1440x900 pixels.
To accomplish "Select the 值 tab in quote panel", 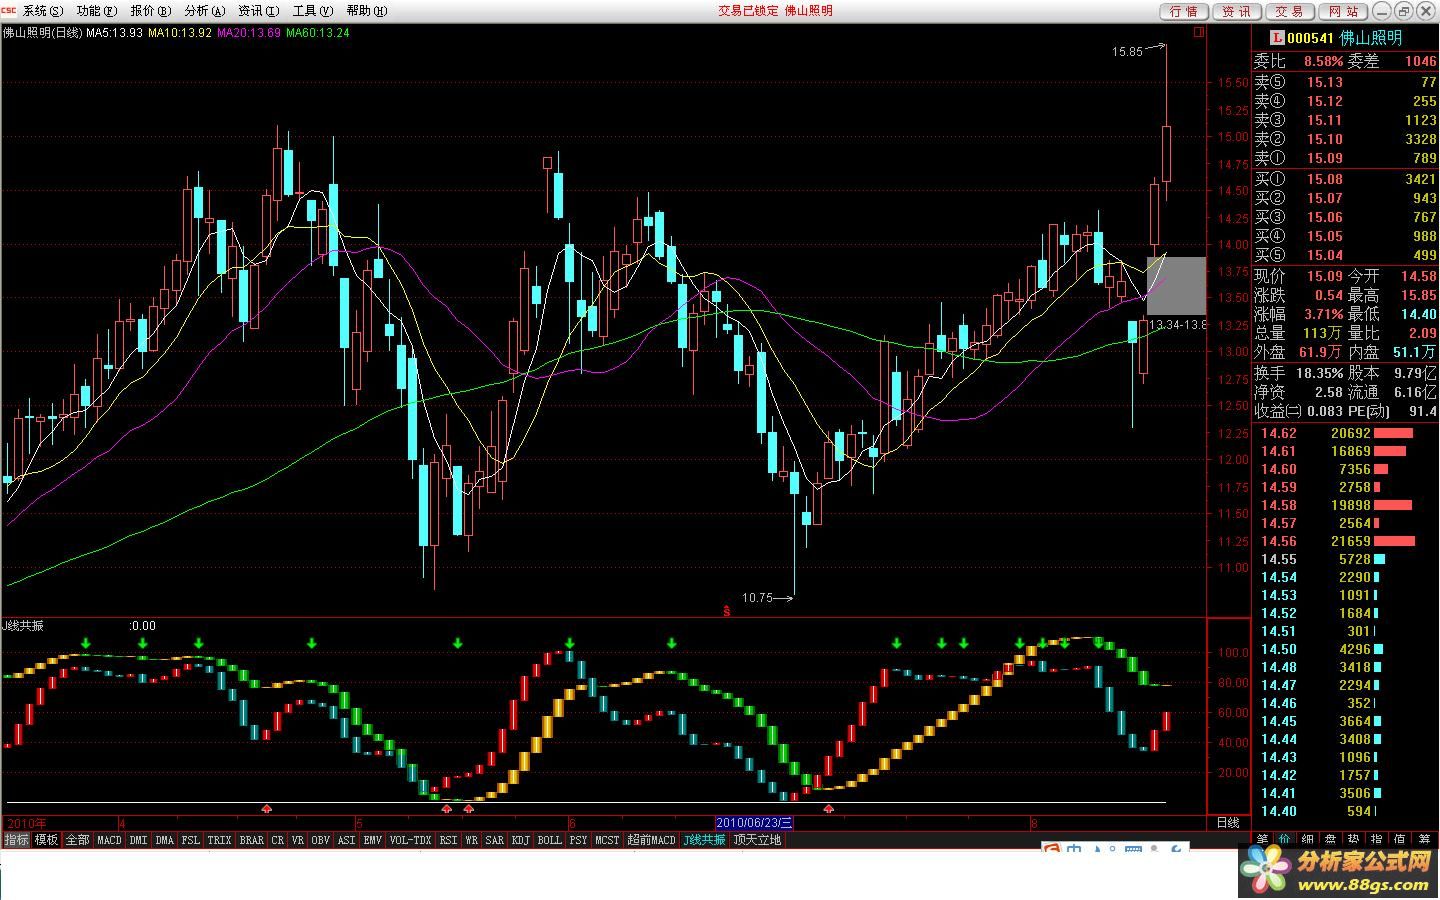I will click(x=1400, y=839).
